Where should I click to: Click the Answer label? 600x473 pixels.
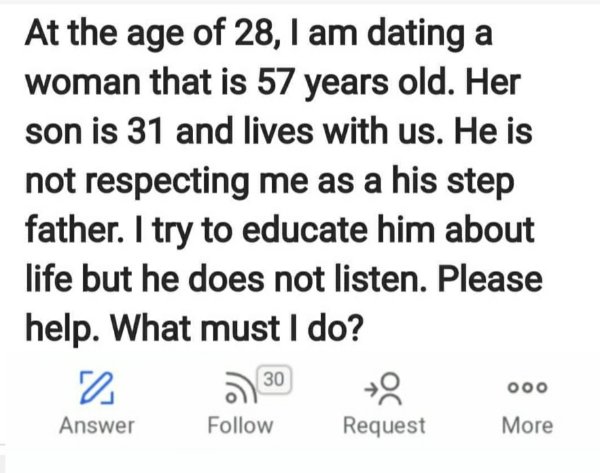point(97,426)
